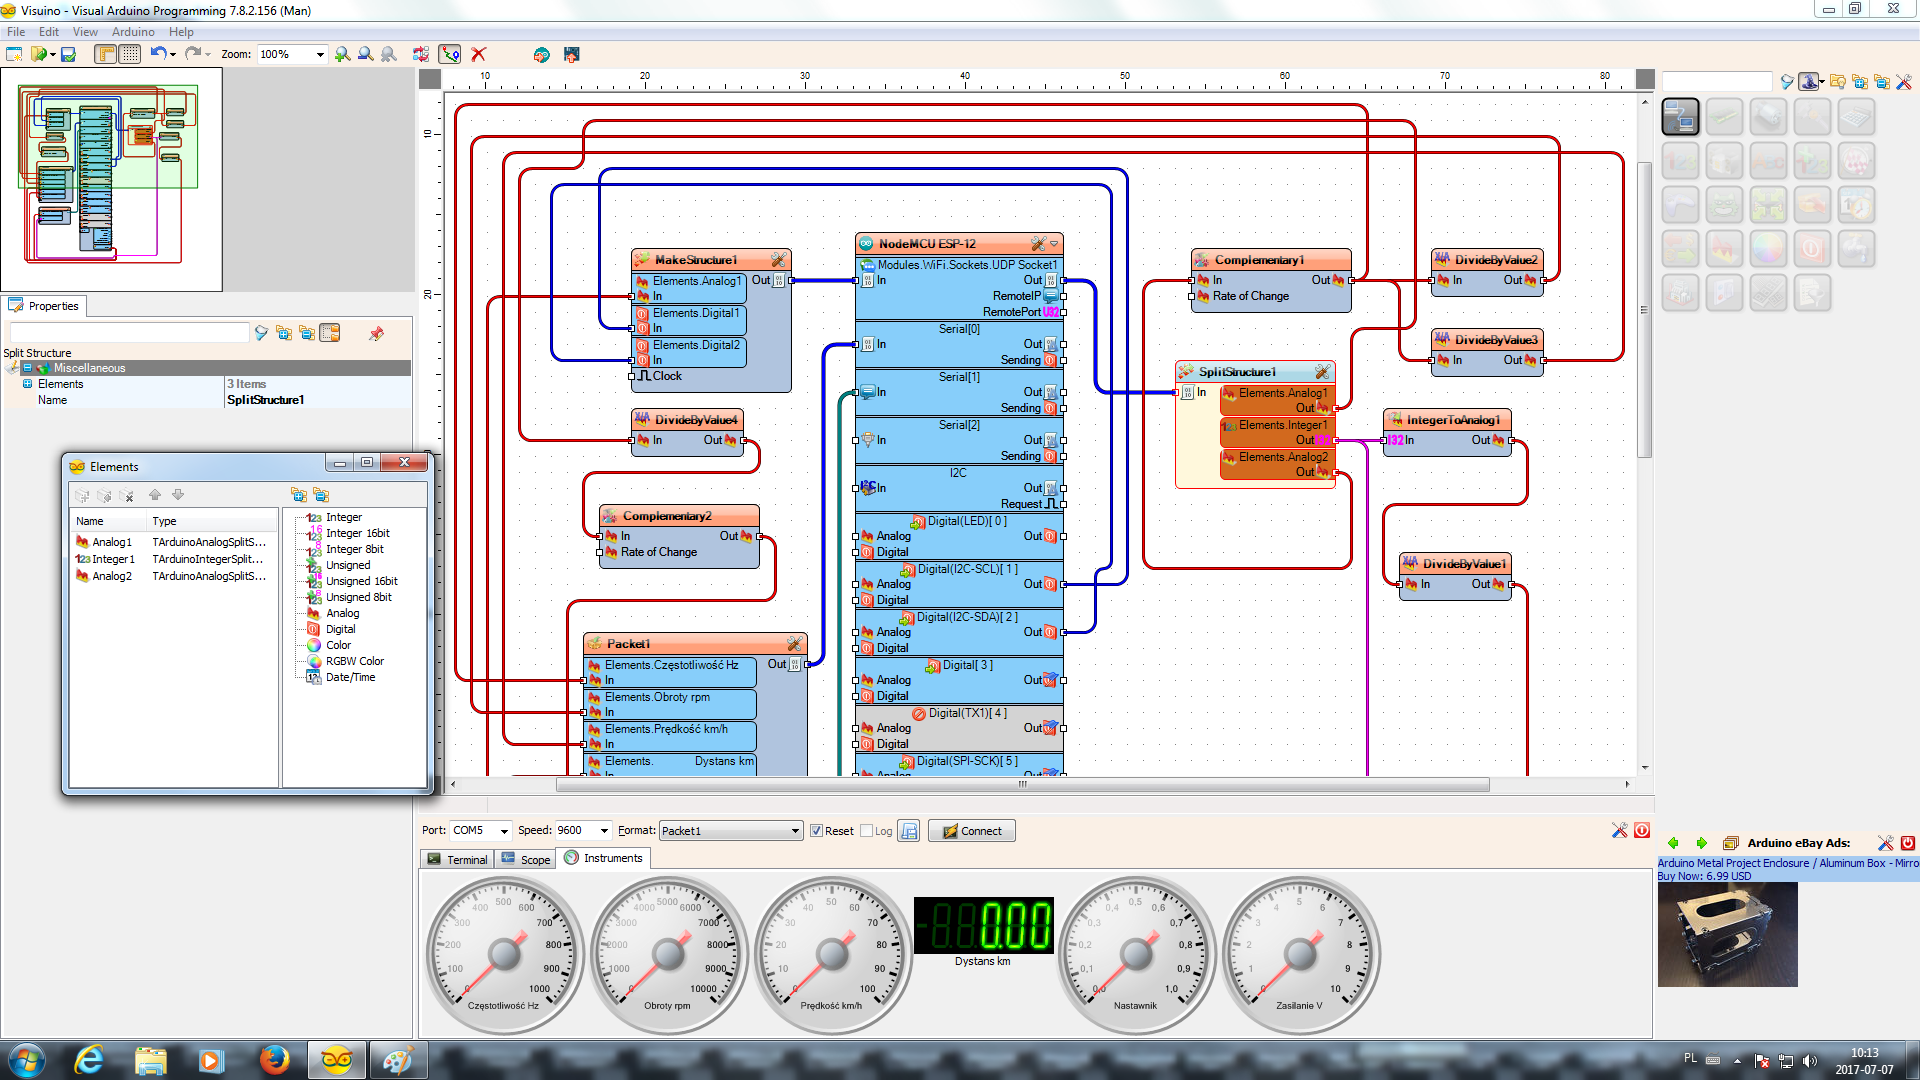Select Analog2 row in Elements window
1920x1080 pixels.
click(172, 576)
